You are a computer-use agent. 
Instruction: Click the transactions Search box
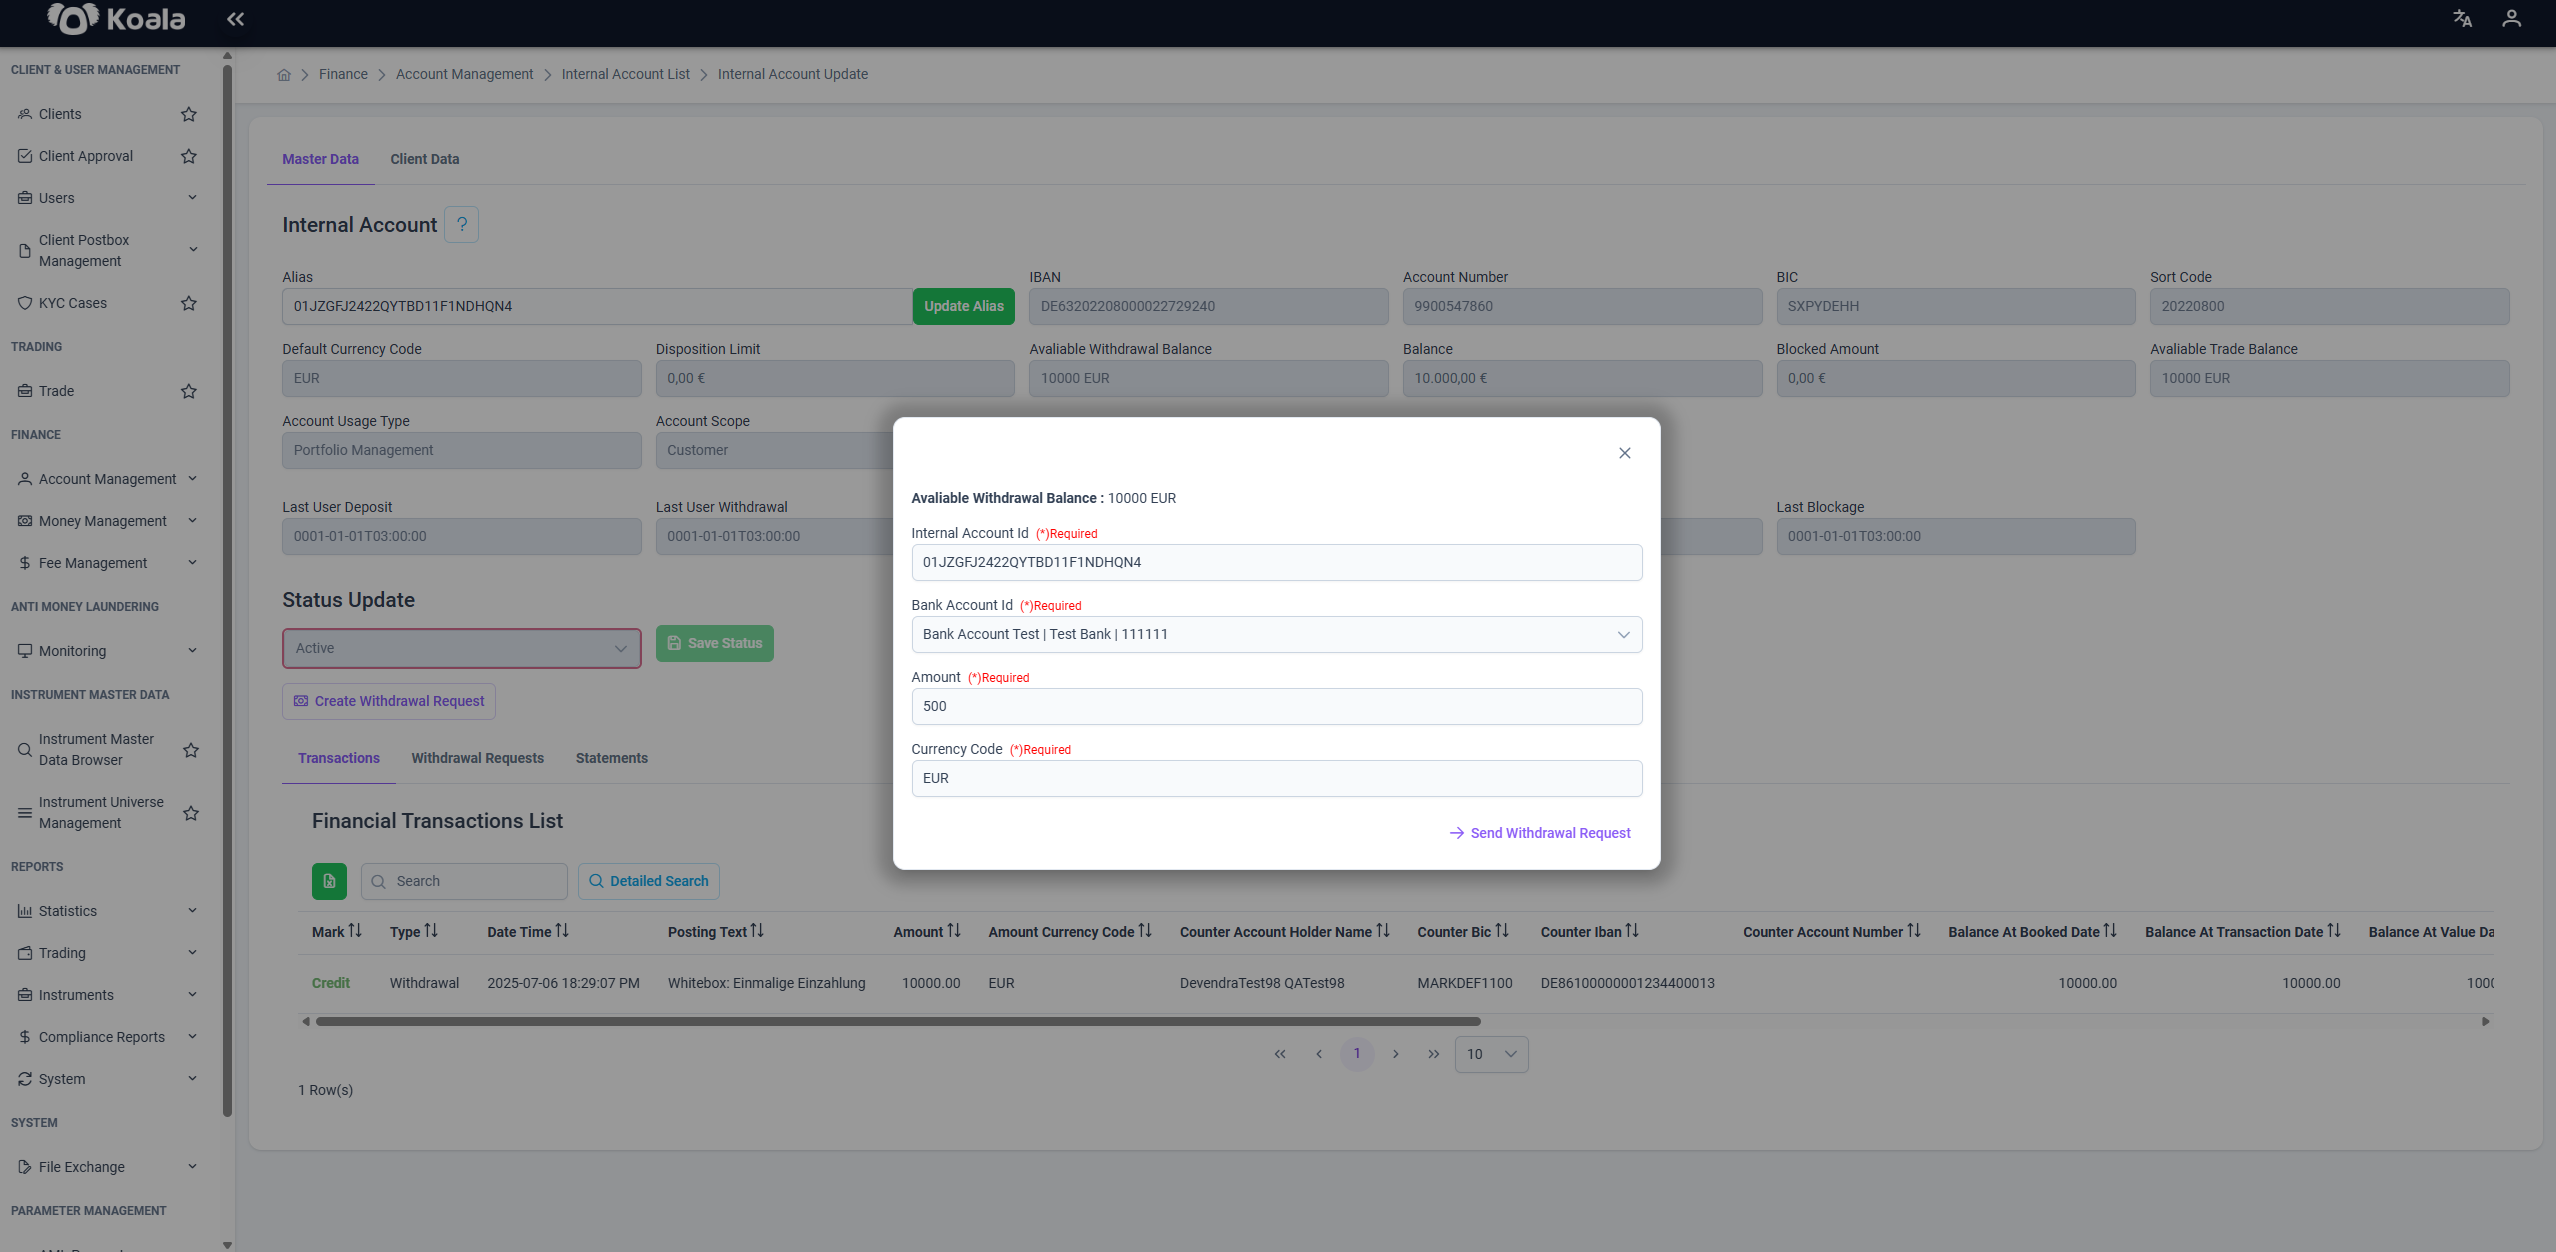[x=464, y=881]
